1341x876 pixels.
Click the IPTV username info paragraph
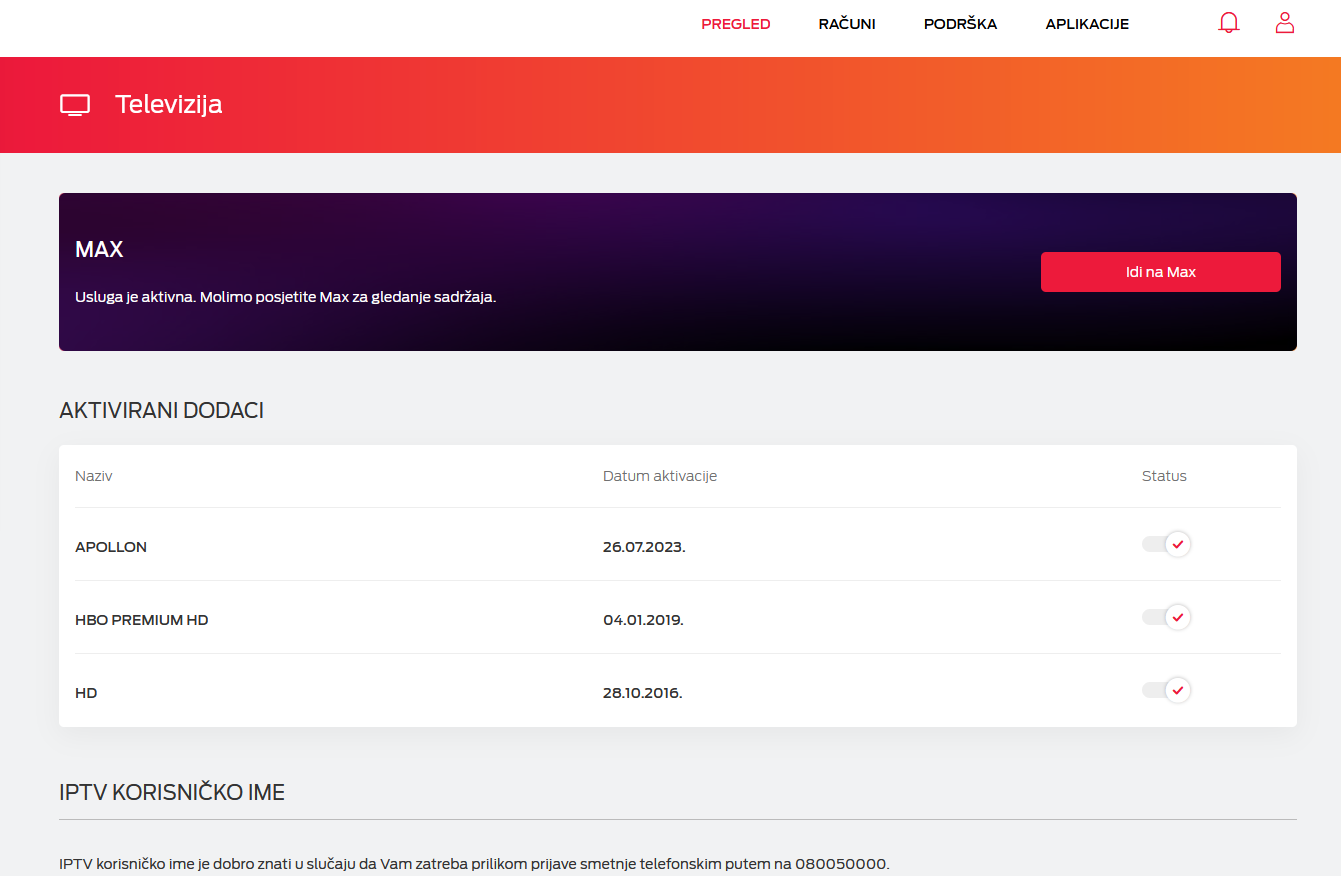[474, 864]
